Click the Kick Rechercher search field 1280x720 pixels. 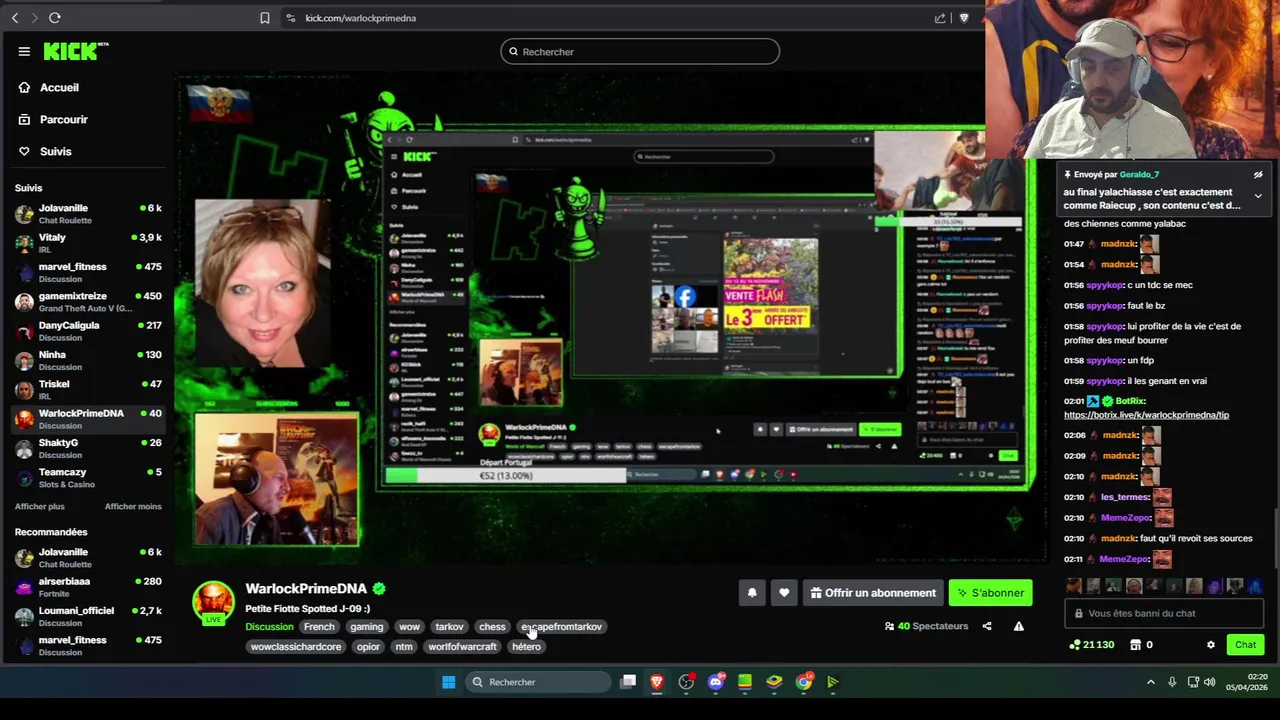click(640, 52)
